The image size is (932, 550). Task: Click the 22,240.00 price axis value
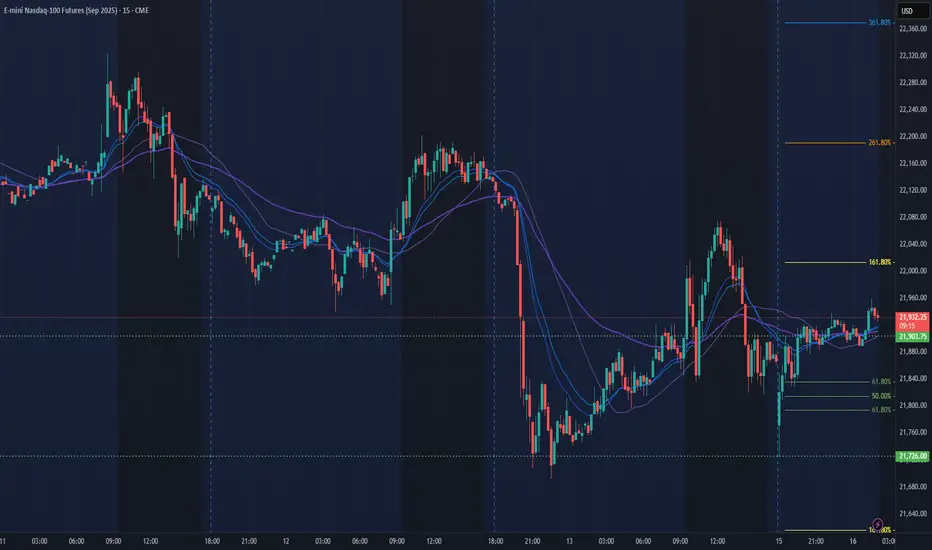click(x=913, y=109)
